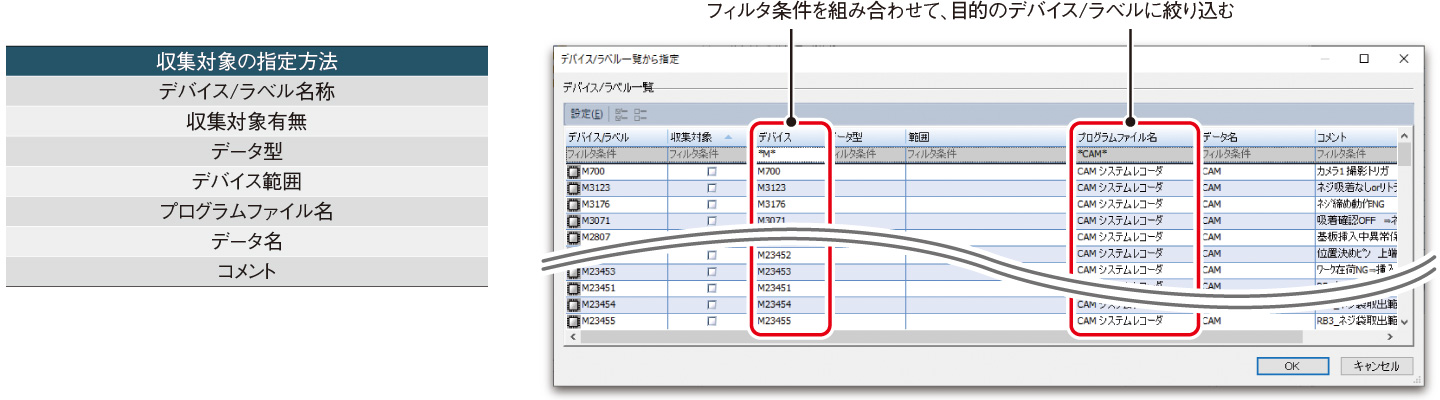Click the device icon beside M3176
This screenshot has width=1440, height=400.
click(574, 204)
